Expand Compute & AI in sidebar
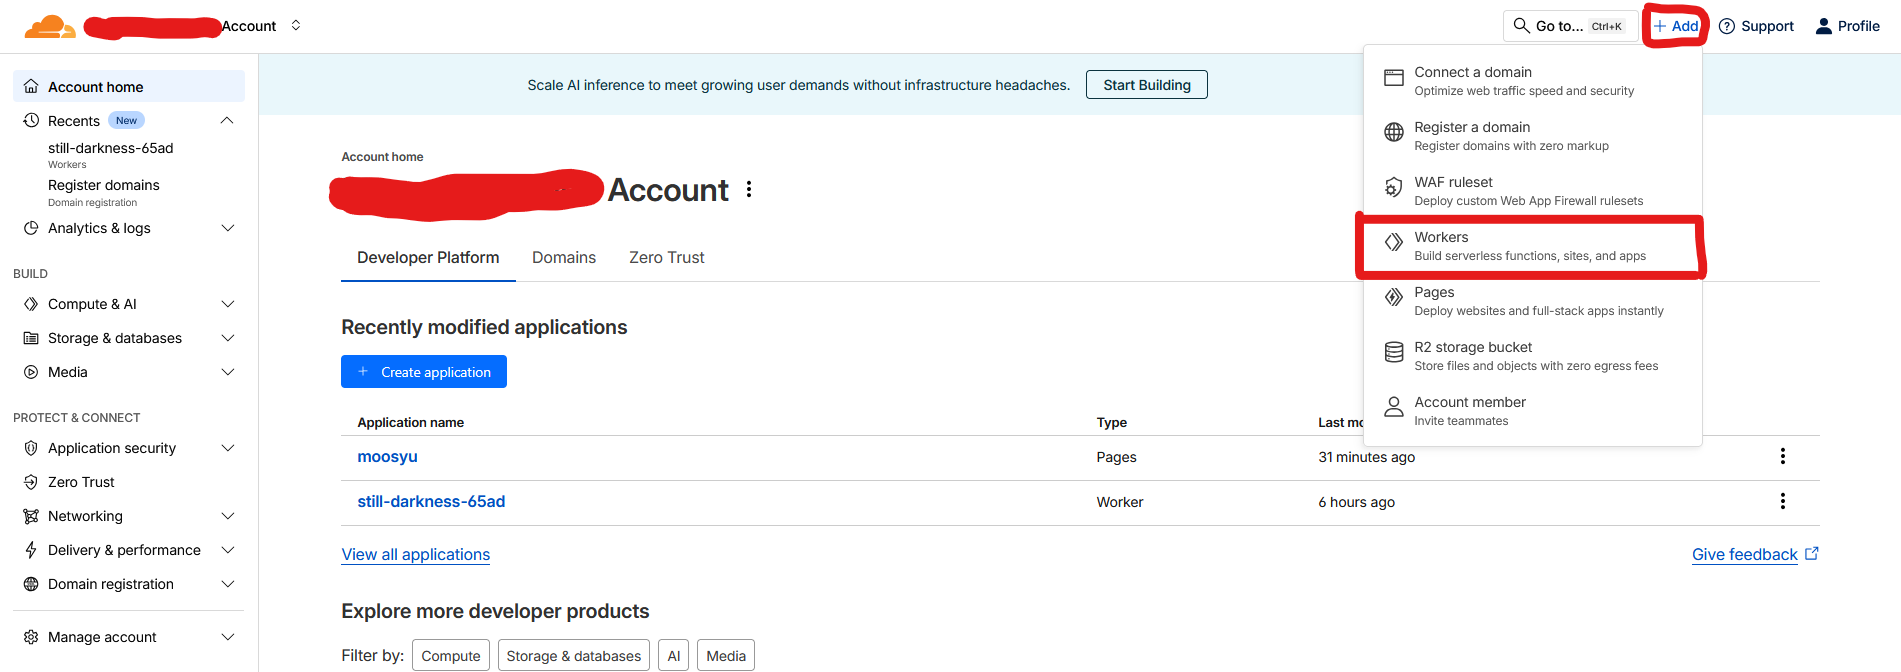 [227, 304]
